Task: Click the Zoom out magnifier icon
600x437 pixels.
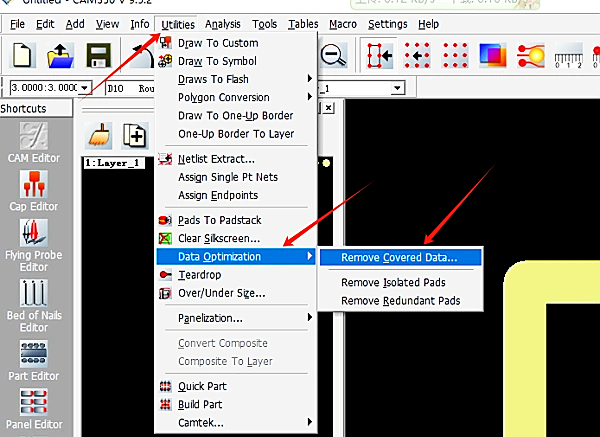Action: click(x=334, y=55)
